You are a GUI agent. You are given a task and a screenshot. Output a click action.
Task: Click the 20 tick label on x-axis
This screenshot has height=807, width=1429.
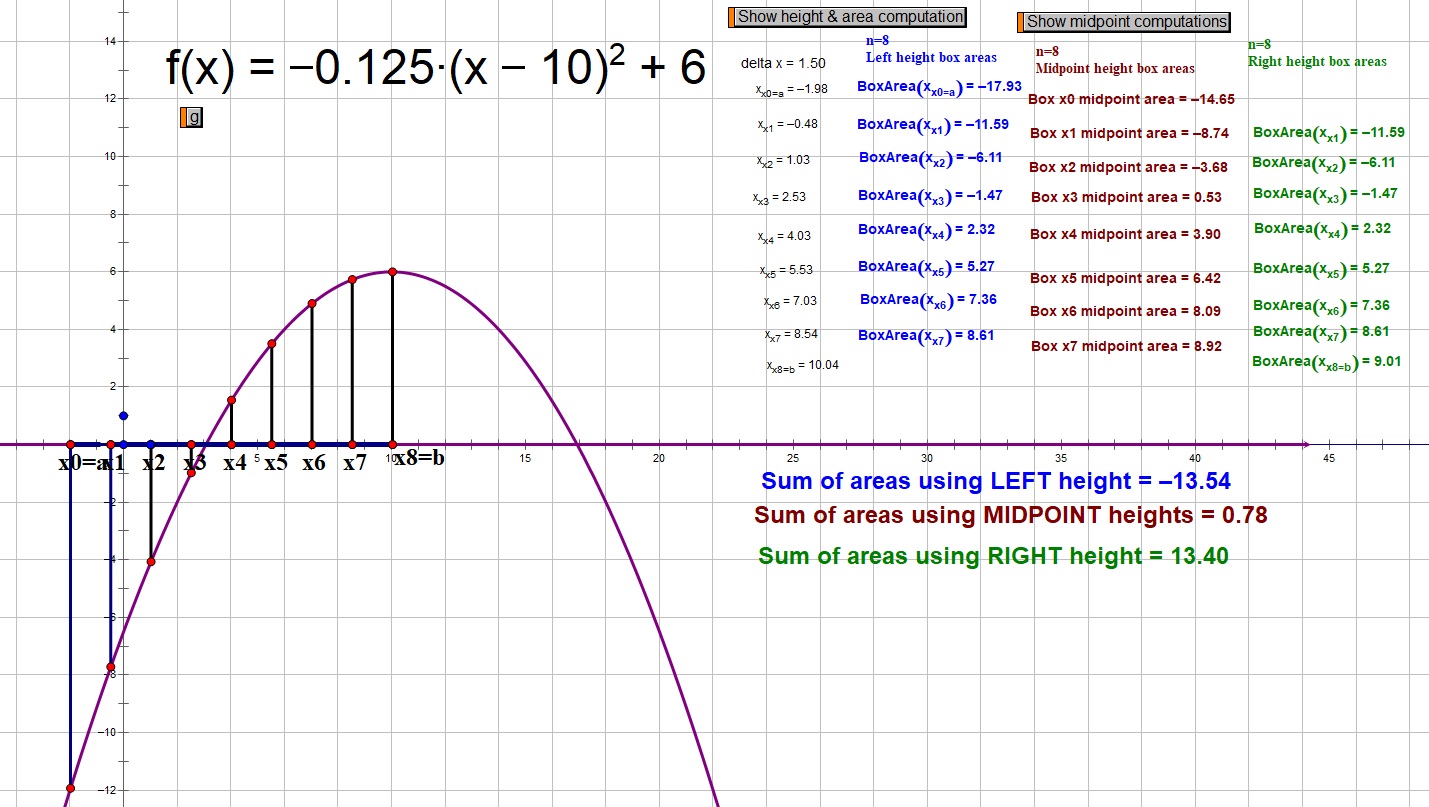coord(658,458)
